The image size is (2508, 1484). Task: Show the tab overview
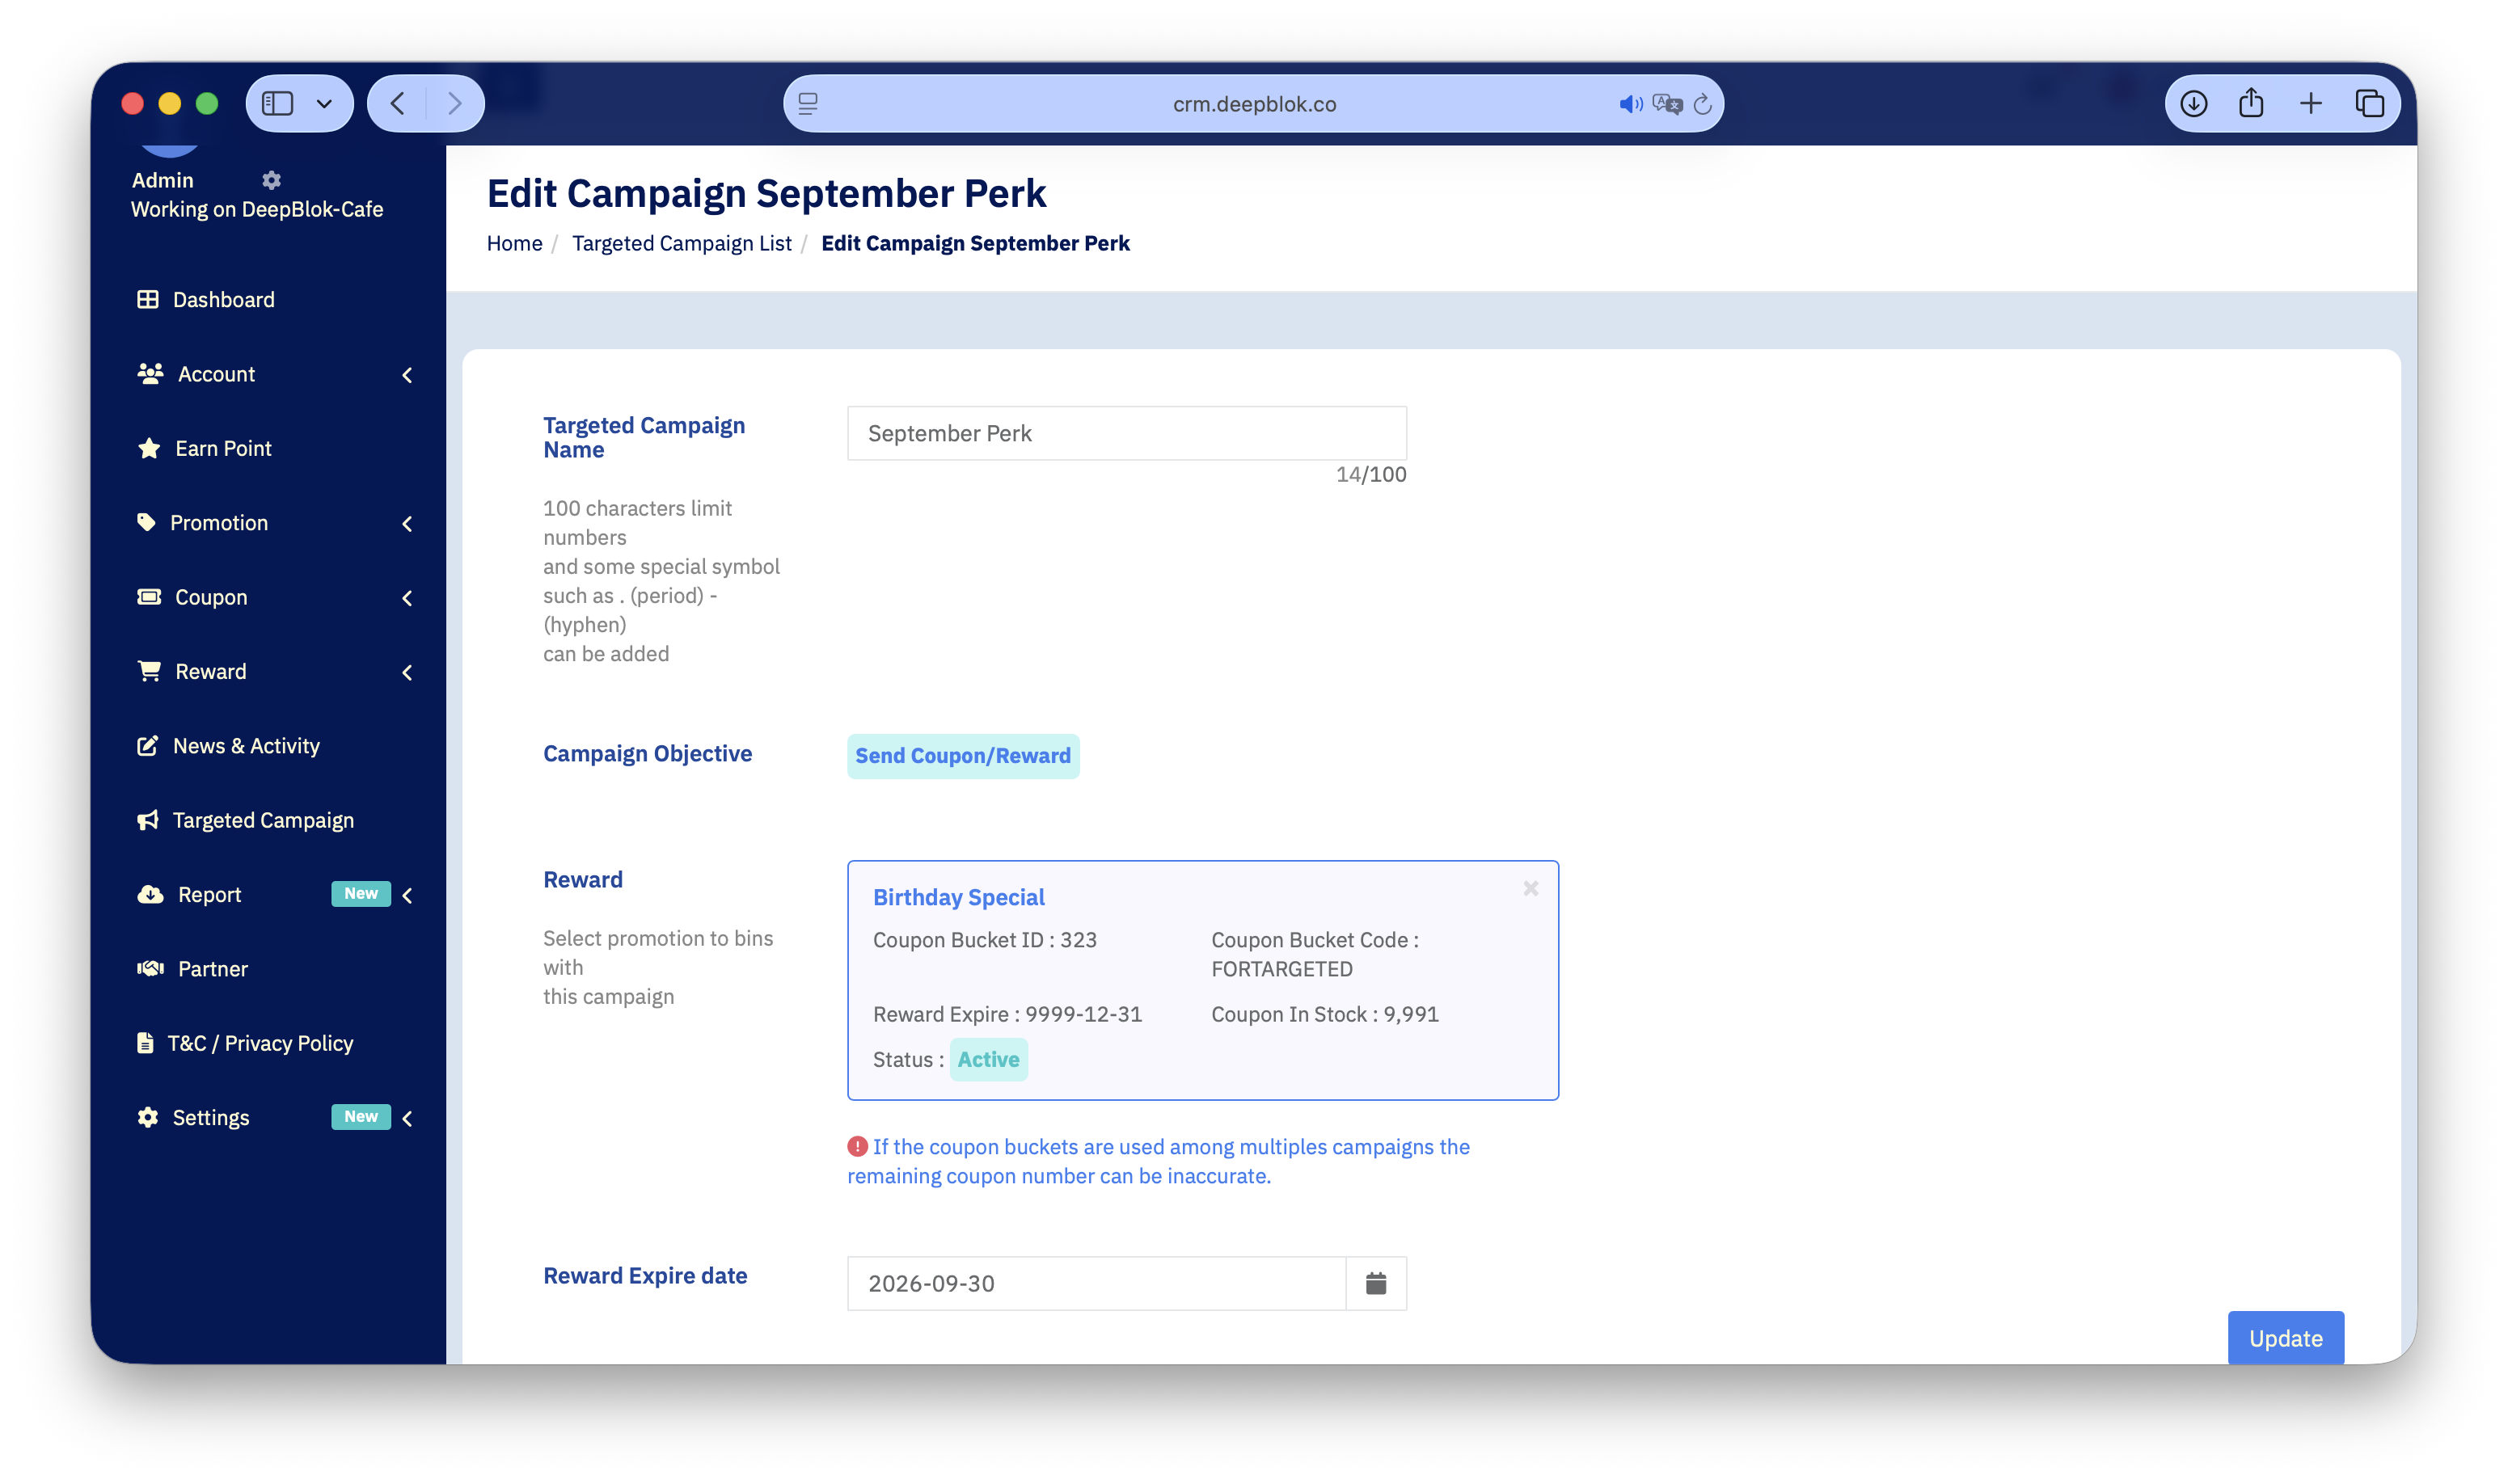pyautogui.click(x=2369, y=103)
